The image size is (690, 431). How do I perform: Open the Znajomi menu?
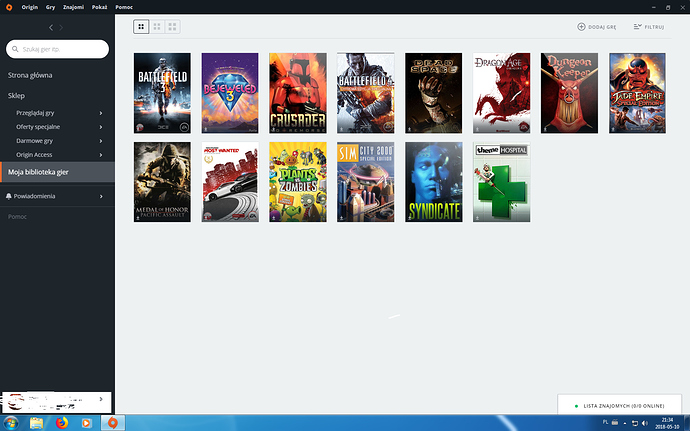click(73, 7)
